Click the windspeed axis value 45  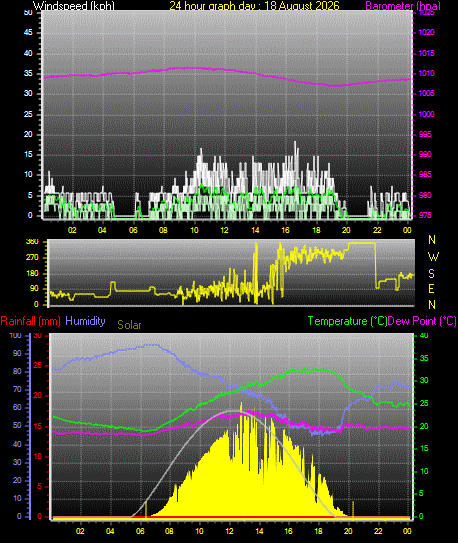(28, 33)
